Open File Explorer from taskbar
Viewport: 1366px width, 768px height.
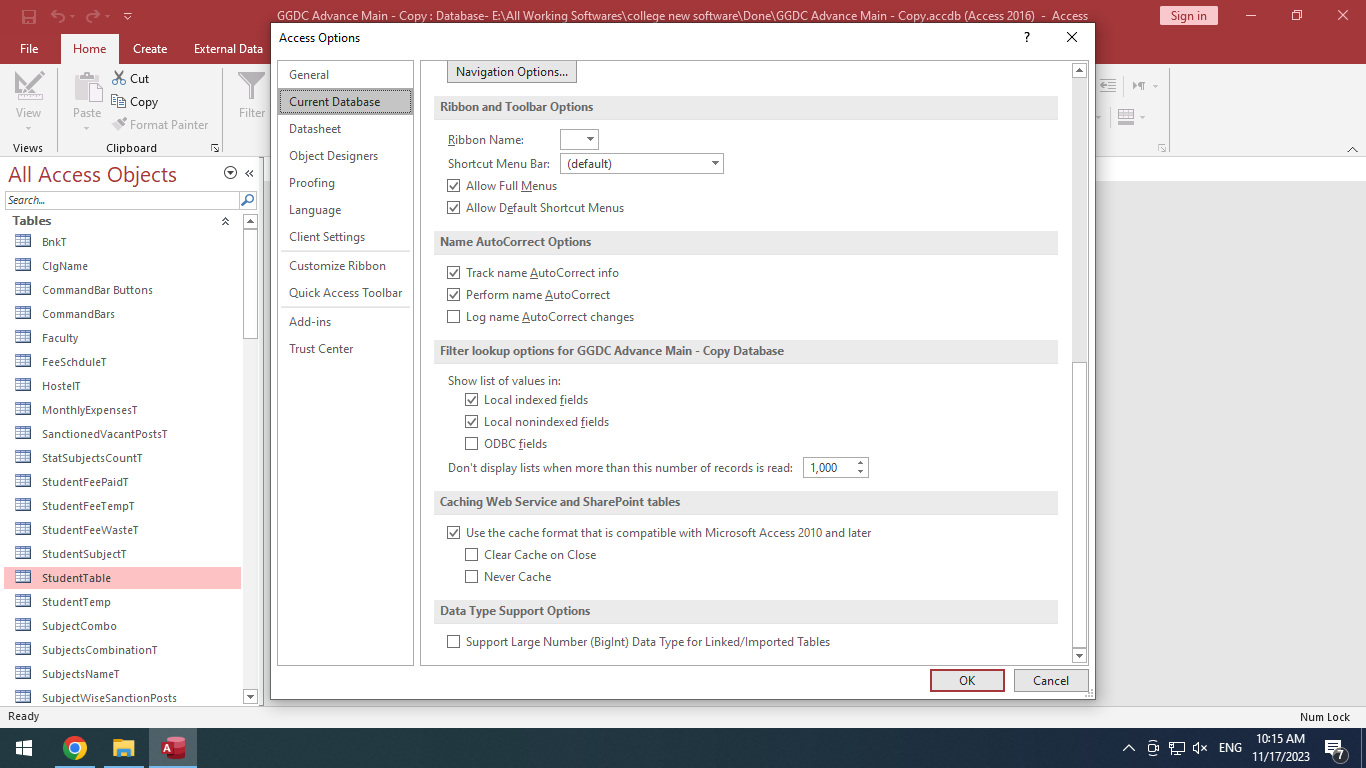tap(123, 748)
